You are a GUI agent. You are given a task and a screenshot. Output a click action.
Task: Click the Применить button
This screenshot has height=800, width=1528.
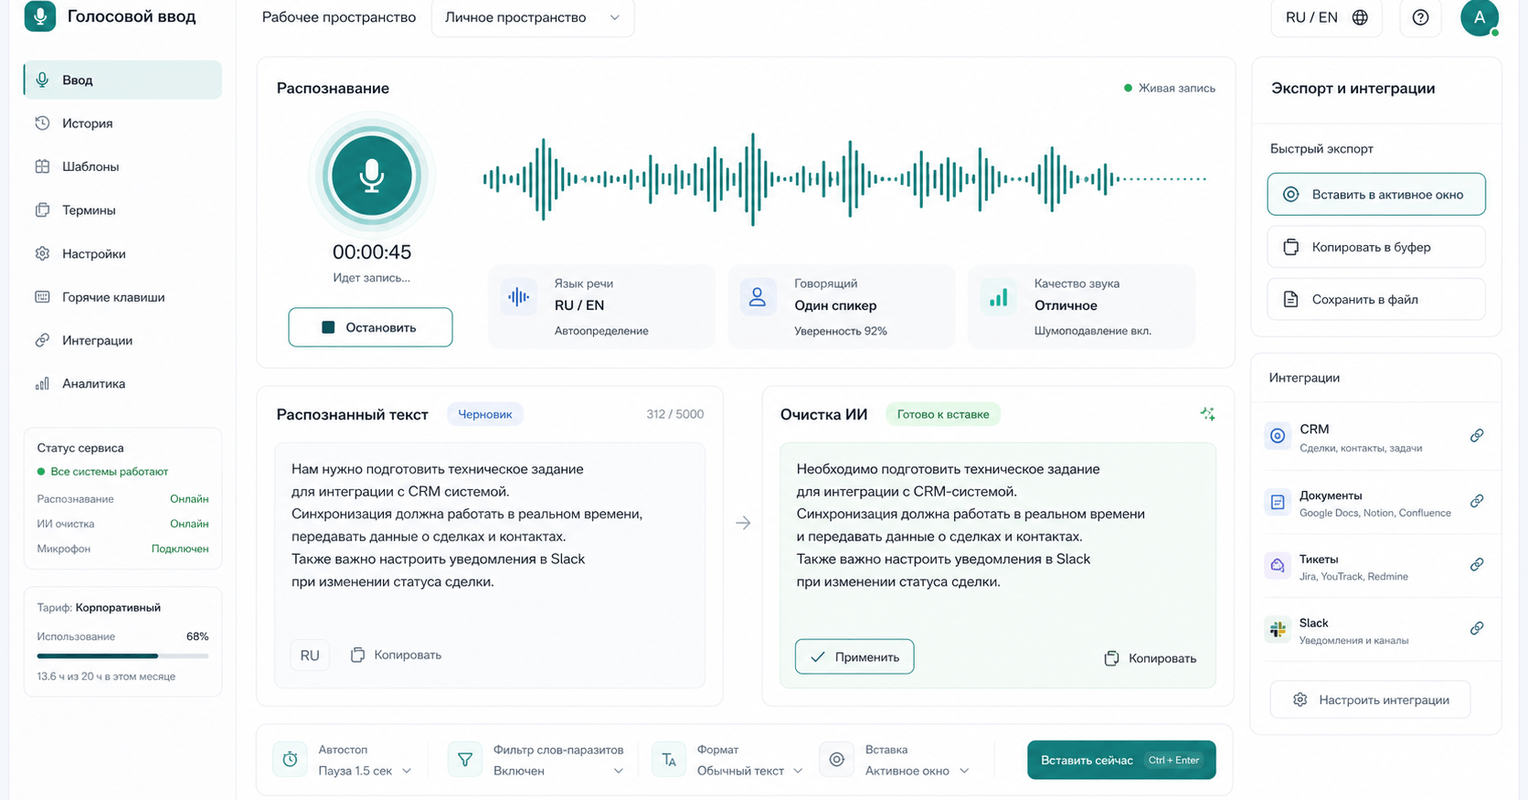[x=855, y=657]
